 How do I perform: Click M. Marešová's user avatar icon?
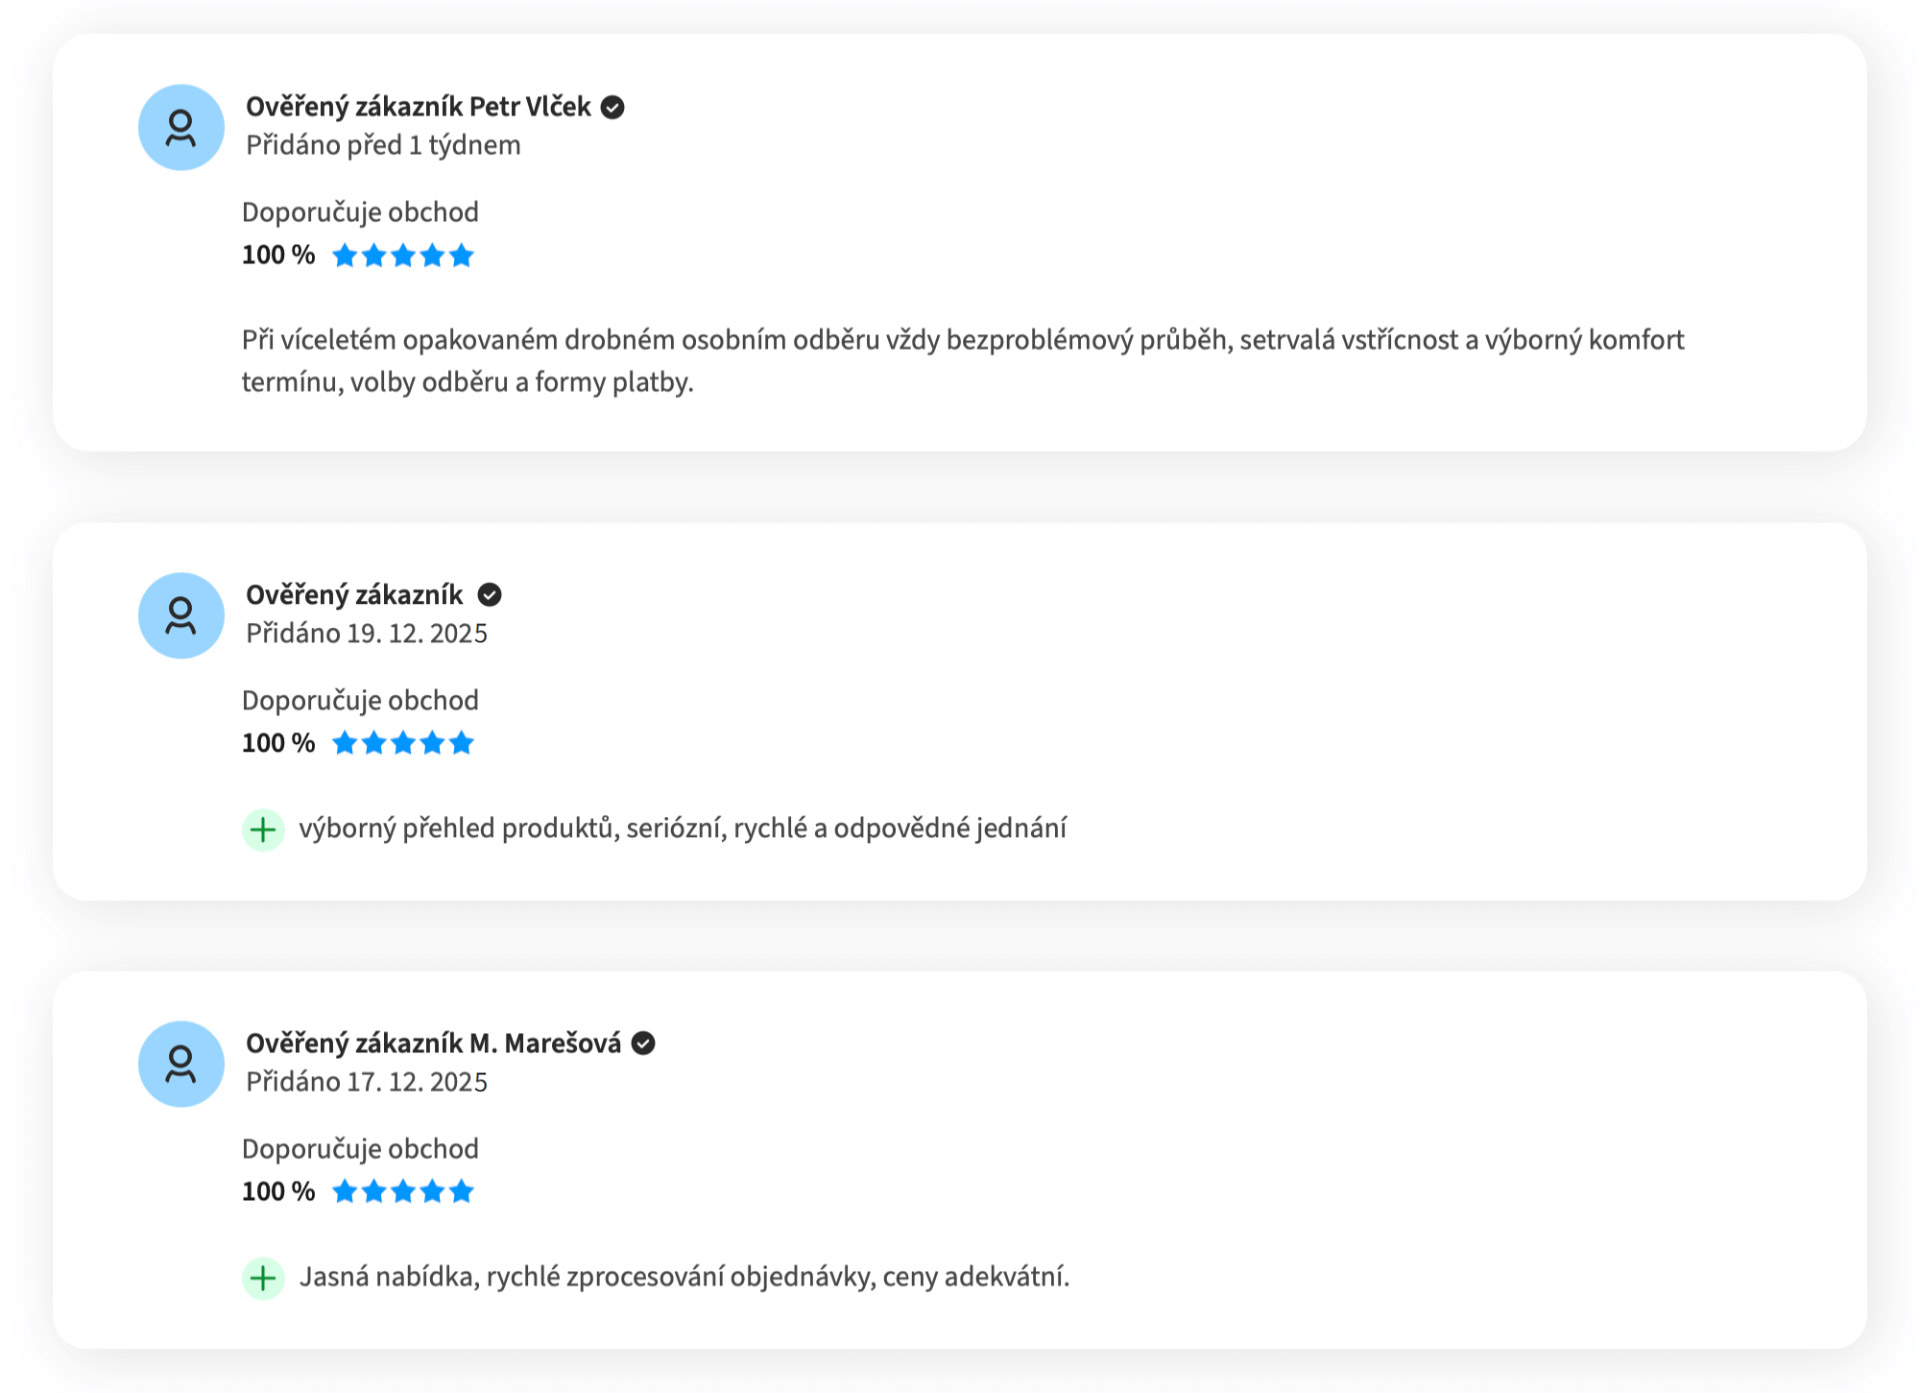click(181, 1063)
